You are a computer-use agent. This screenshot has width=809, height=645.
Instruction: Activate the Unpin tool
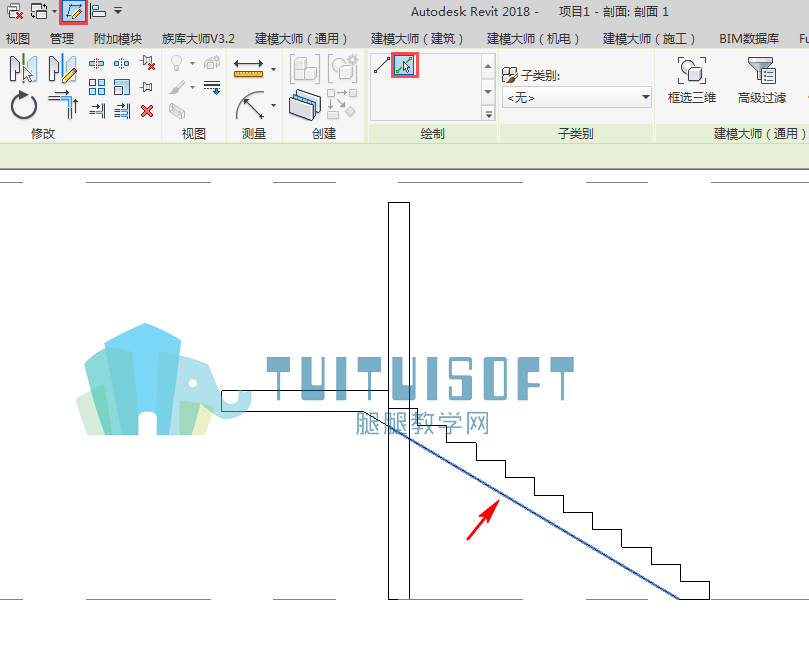[x=148, y=63]
